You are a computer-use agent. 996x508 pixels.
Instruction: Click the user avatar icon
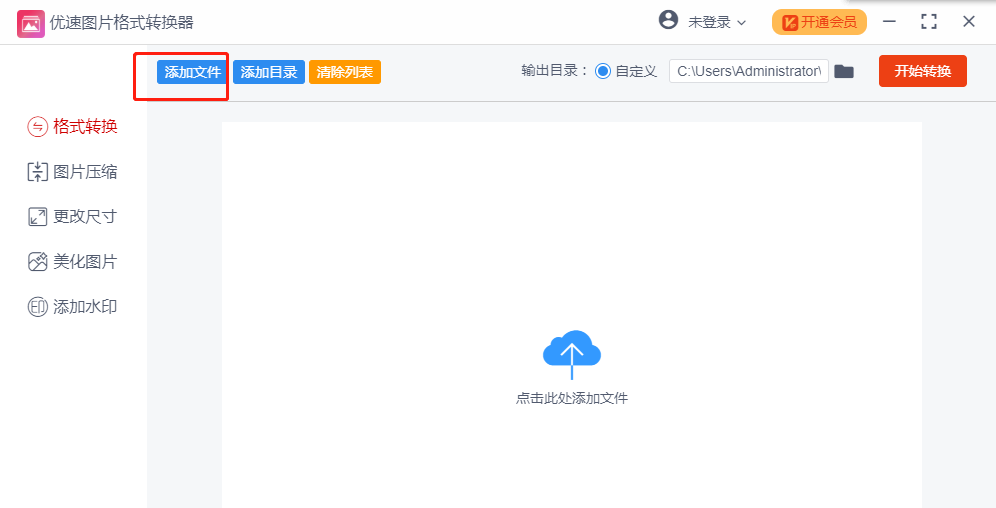(668, 20)
